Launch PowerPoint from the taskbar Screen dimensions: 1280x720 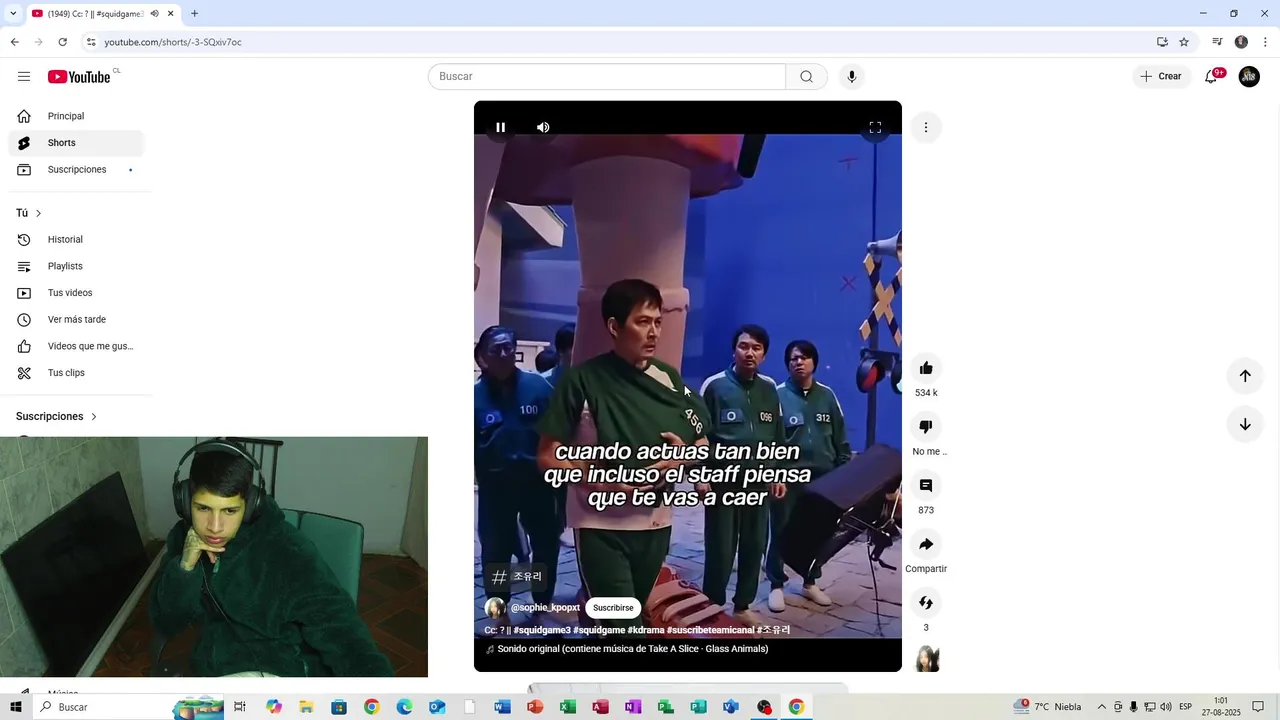pos(535,707)
